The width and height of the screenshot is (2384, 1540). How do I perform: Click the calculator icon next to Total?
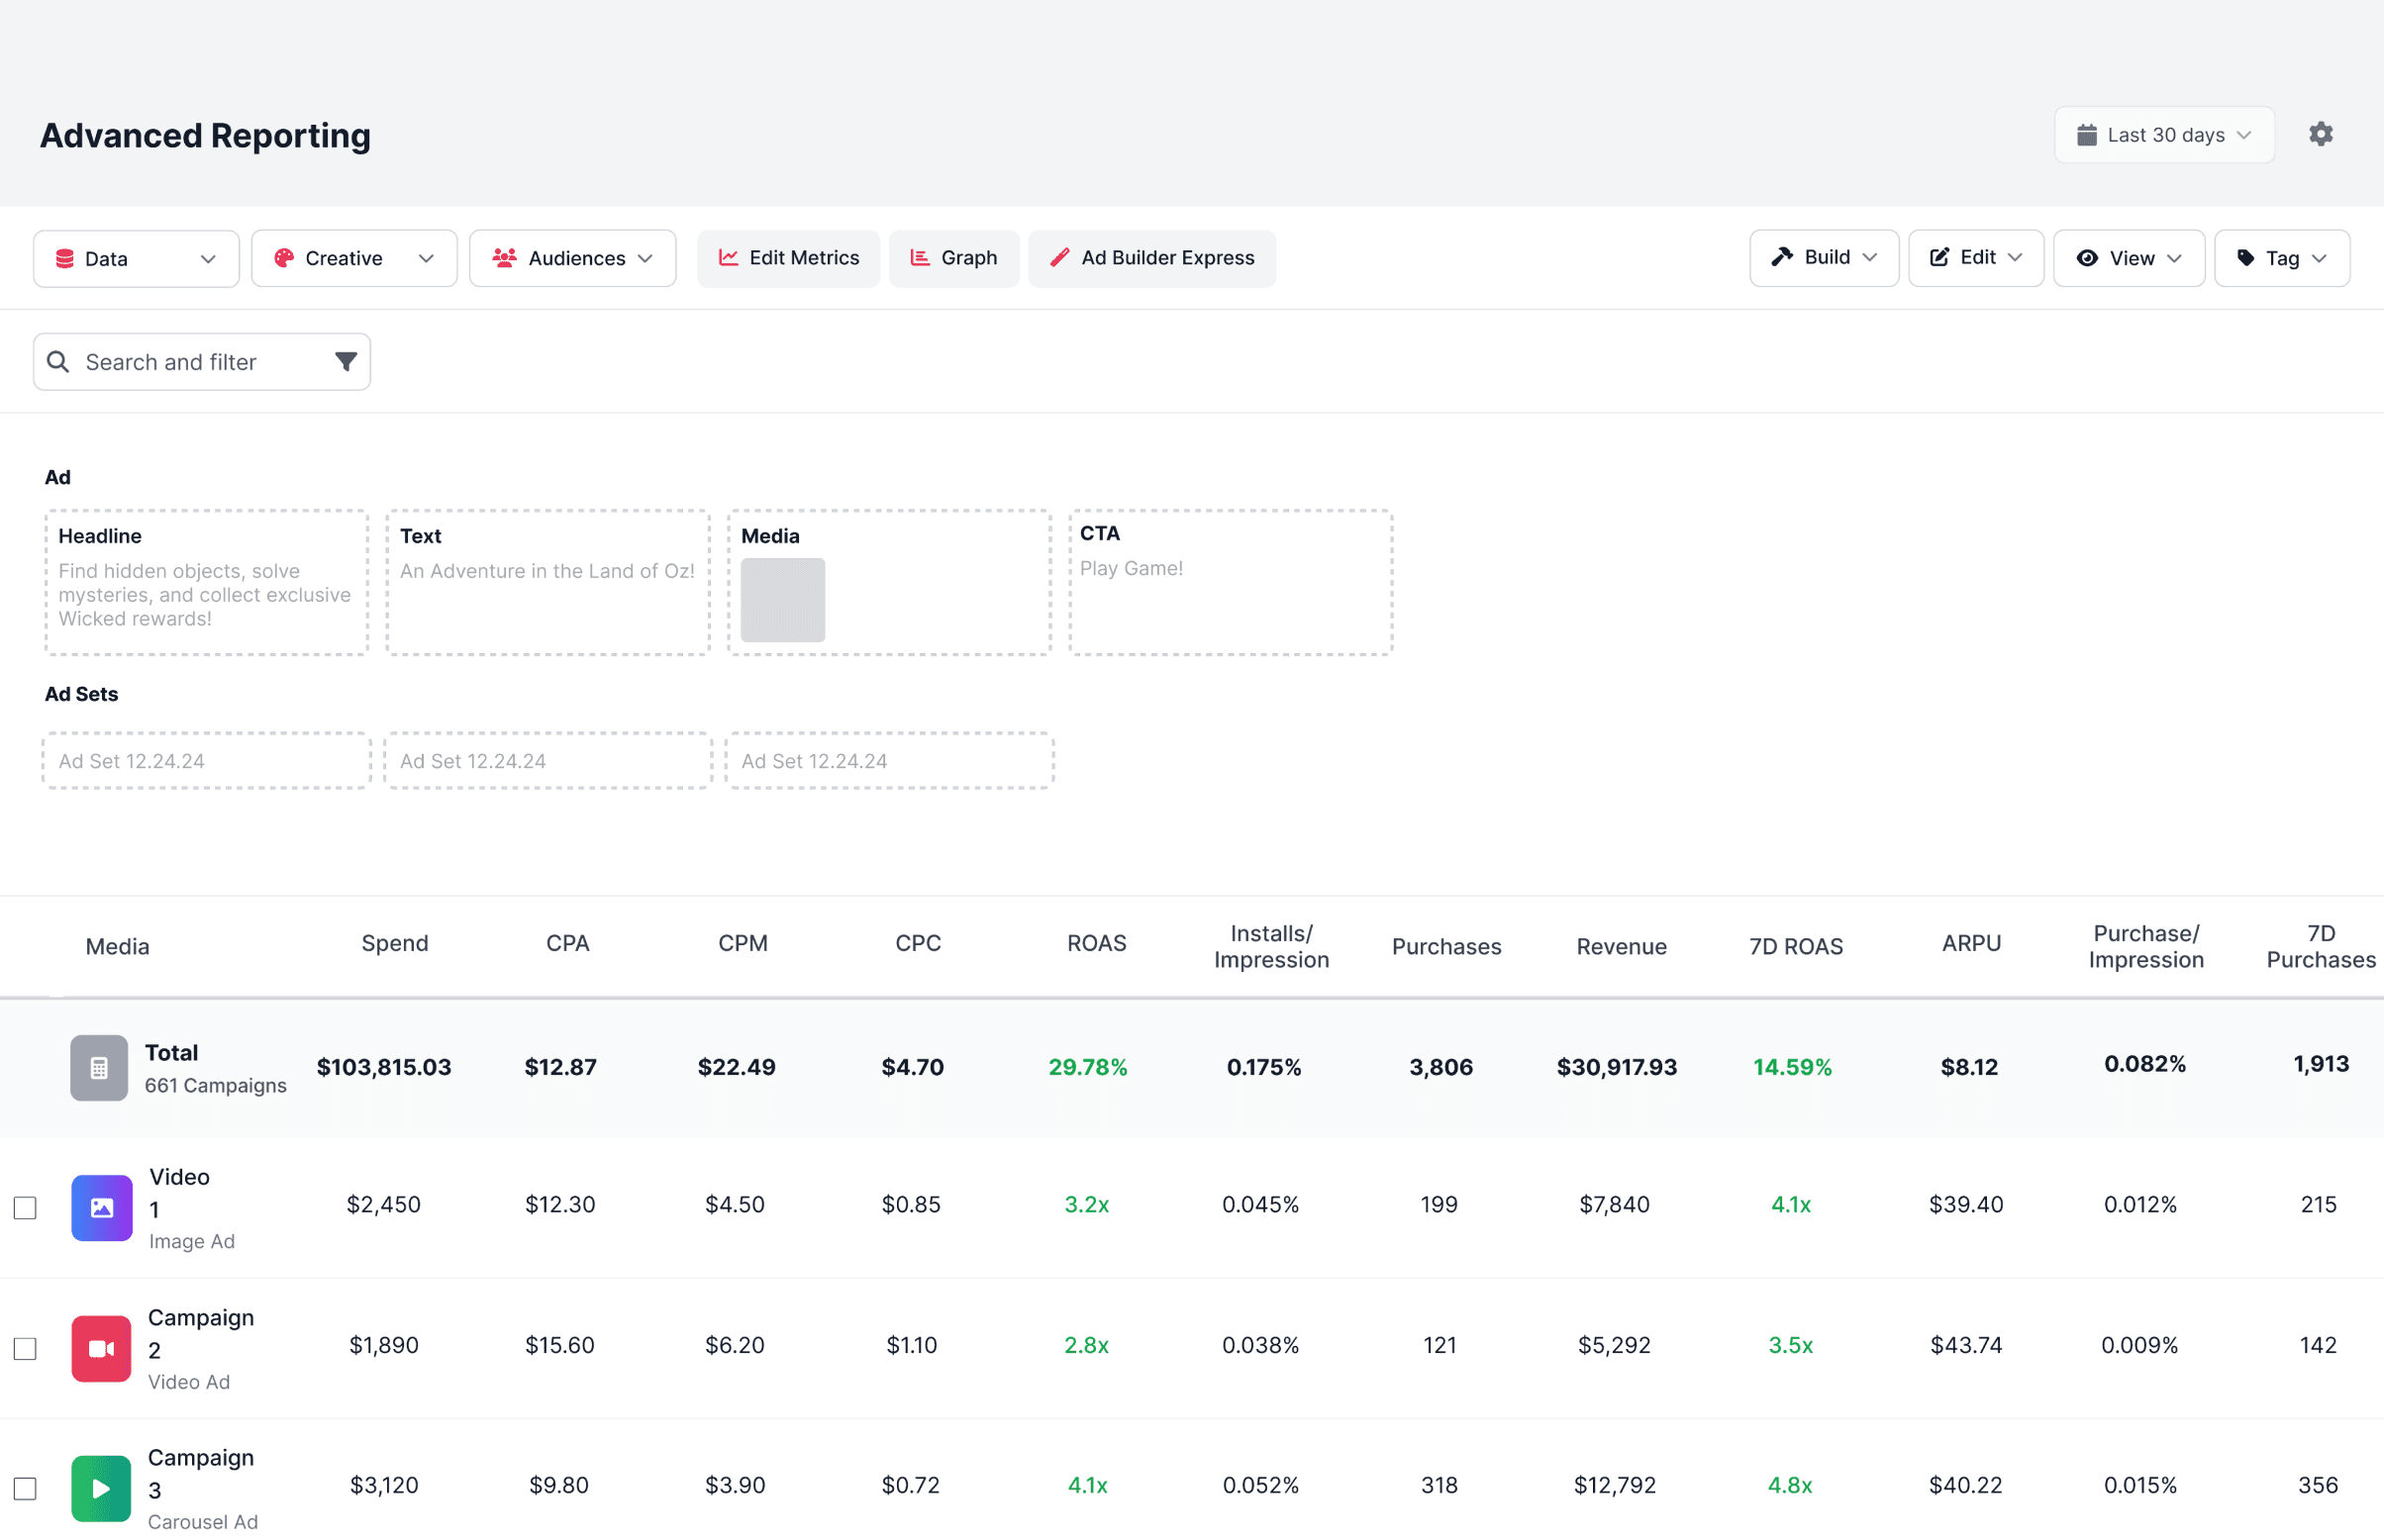tap(98, 1067)
